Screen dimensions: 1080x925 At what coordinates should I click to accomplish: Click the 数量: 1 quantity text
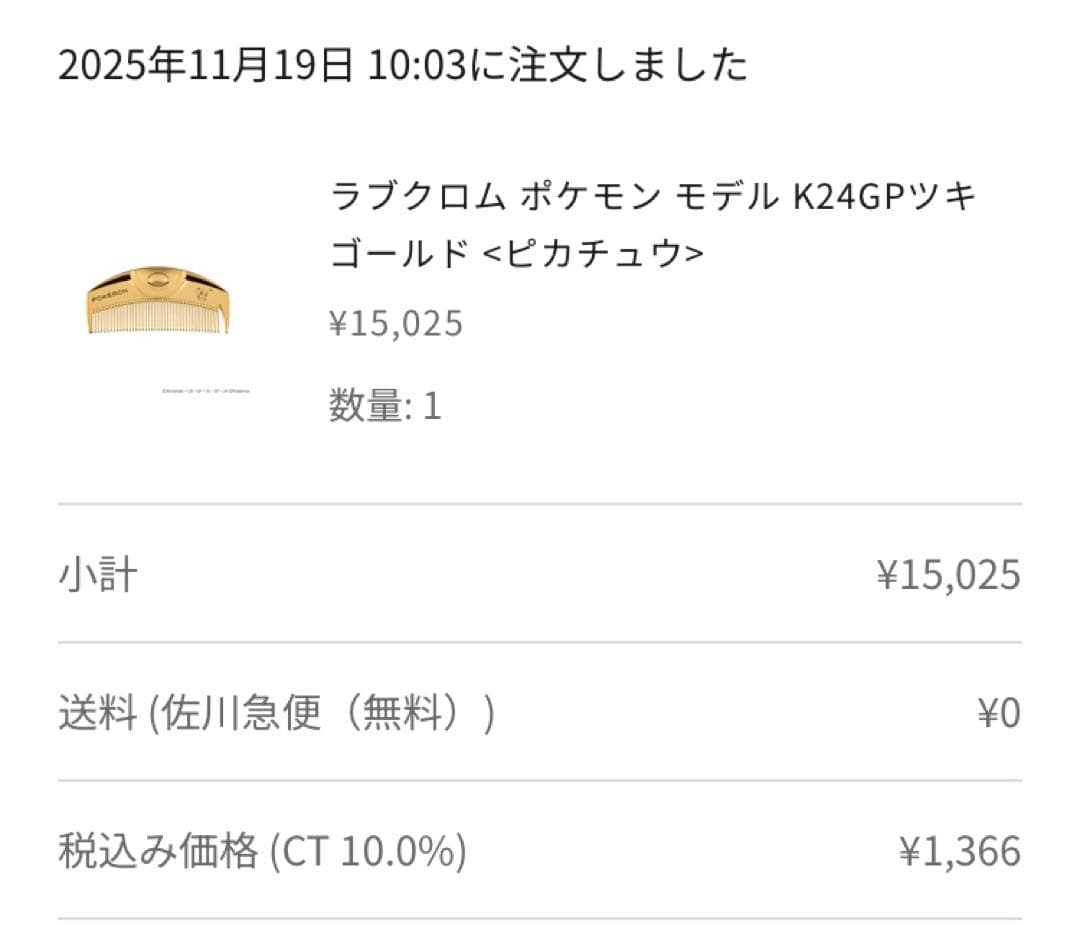click(385, 406)
